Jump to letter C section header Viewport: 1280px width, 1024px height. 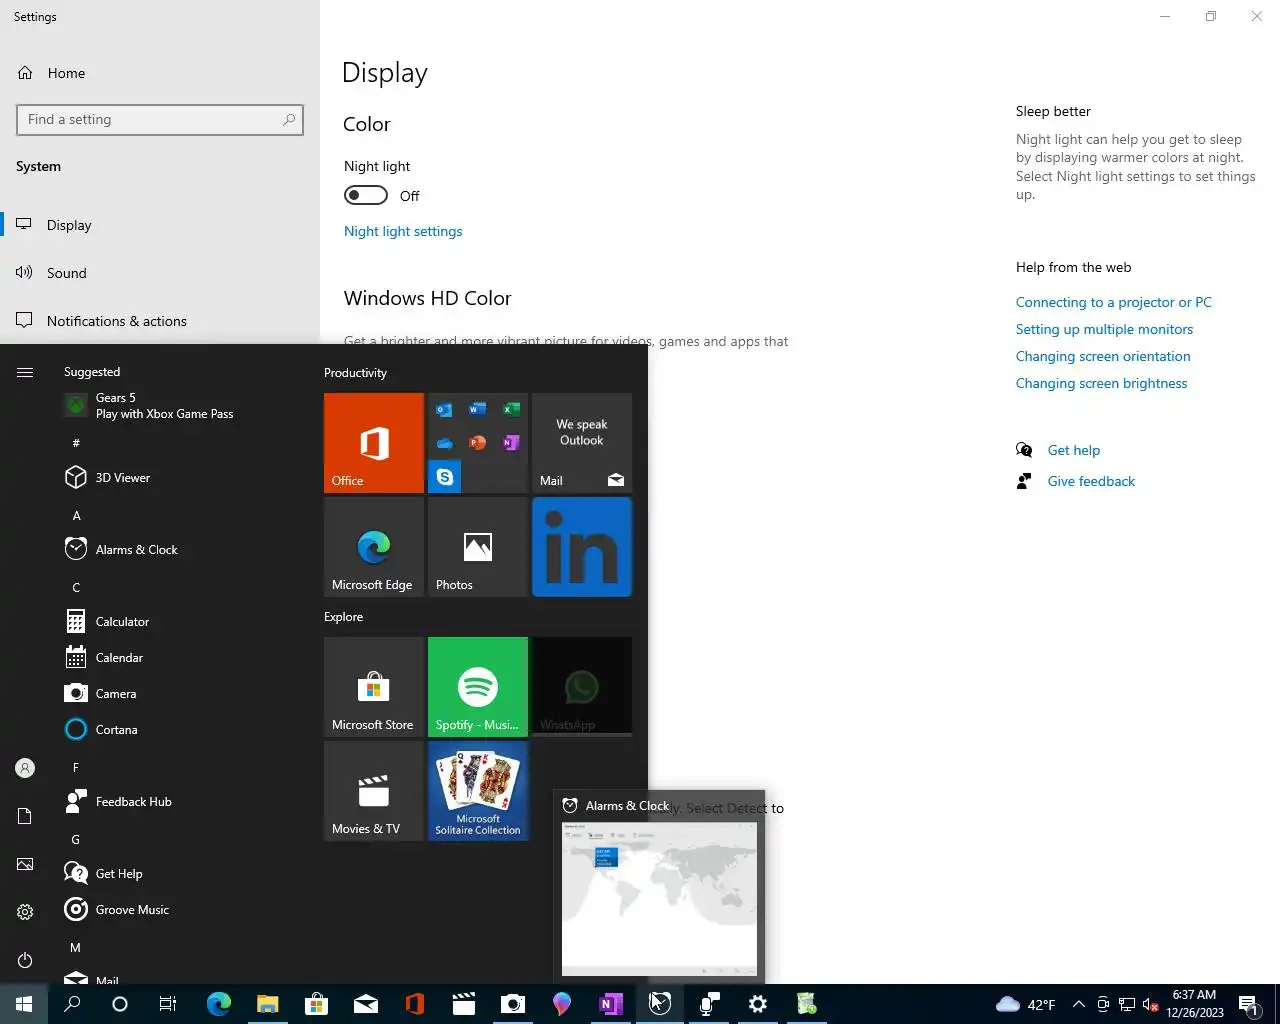pos(76,588)
